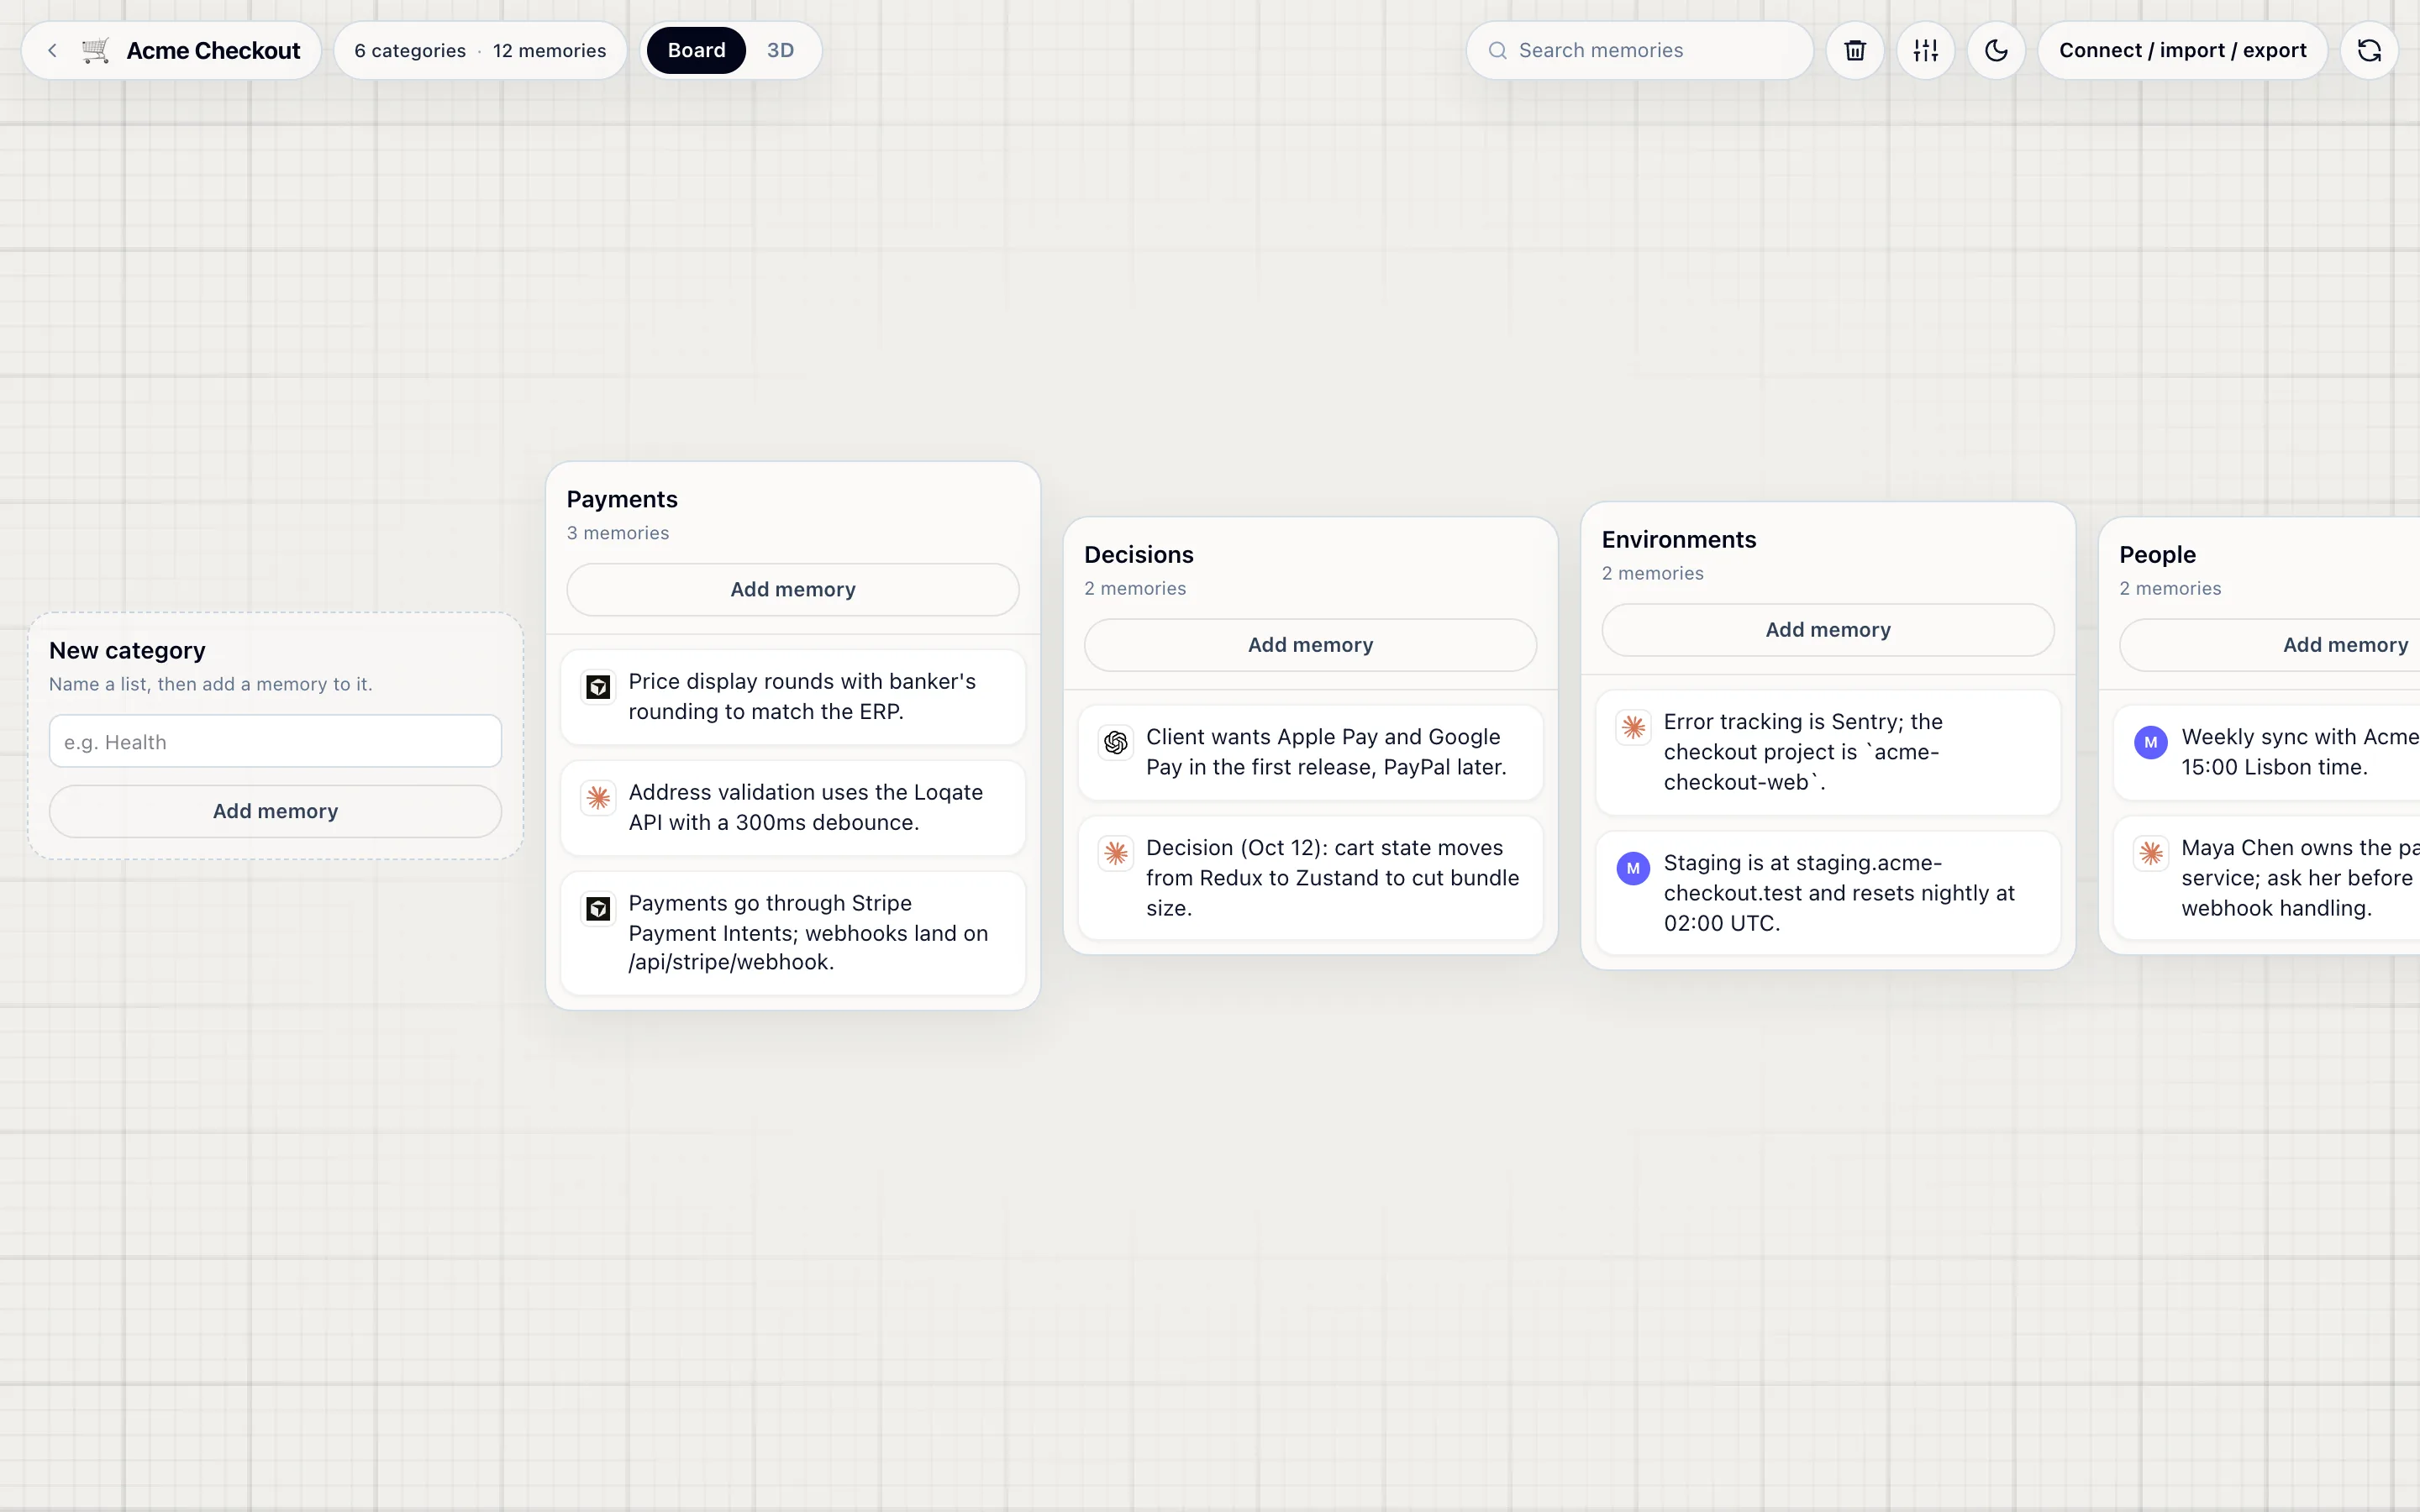Click the Payments category heading

[622, 499]
